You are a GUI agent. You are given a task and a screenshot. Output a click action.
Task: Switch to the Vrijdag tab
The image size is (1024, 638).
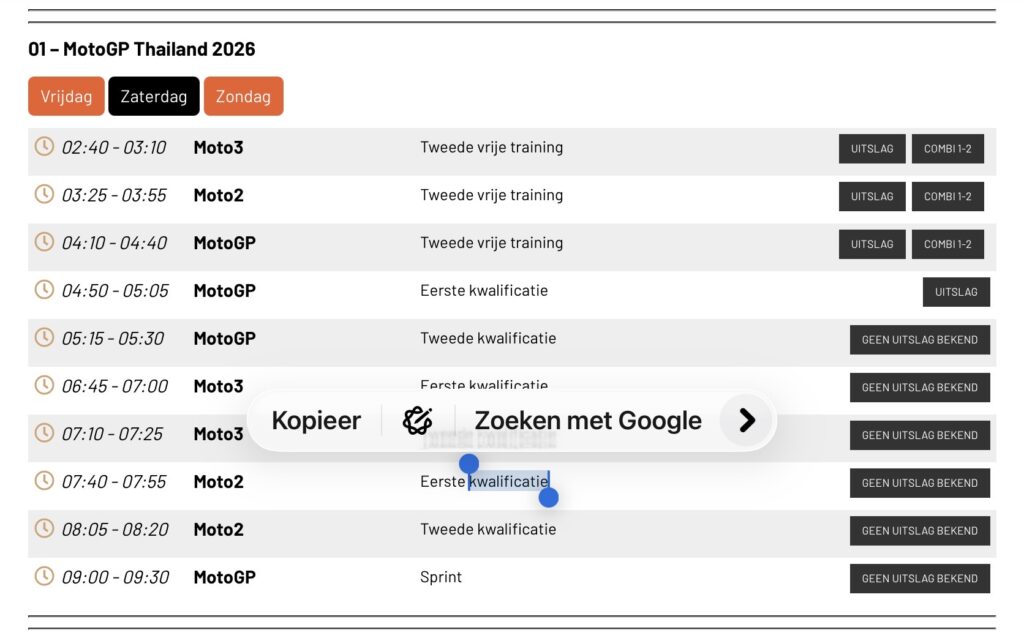(66, 97)
